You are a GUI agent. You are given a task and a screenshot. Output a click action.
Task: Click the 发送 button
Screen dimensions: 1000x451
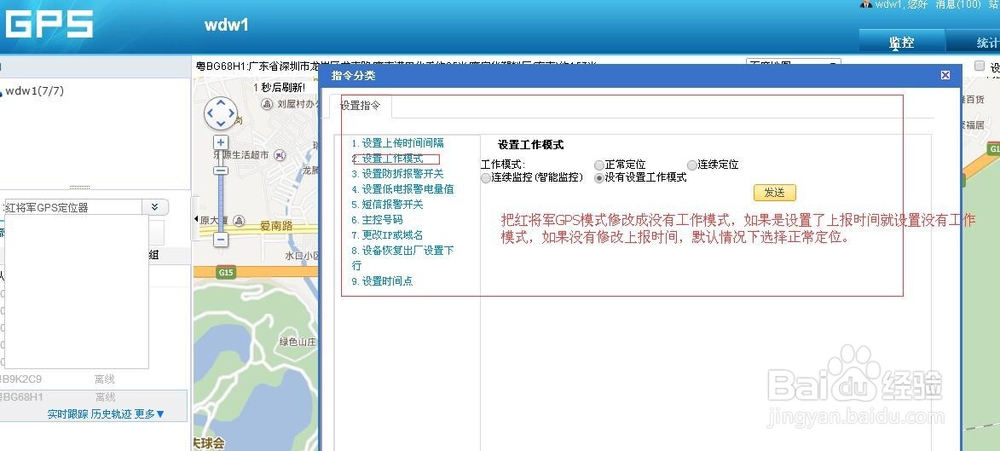point(774,193)
